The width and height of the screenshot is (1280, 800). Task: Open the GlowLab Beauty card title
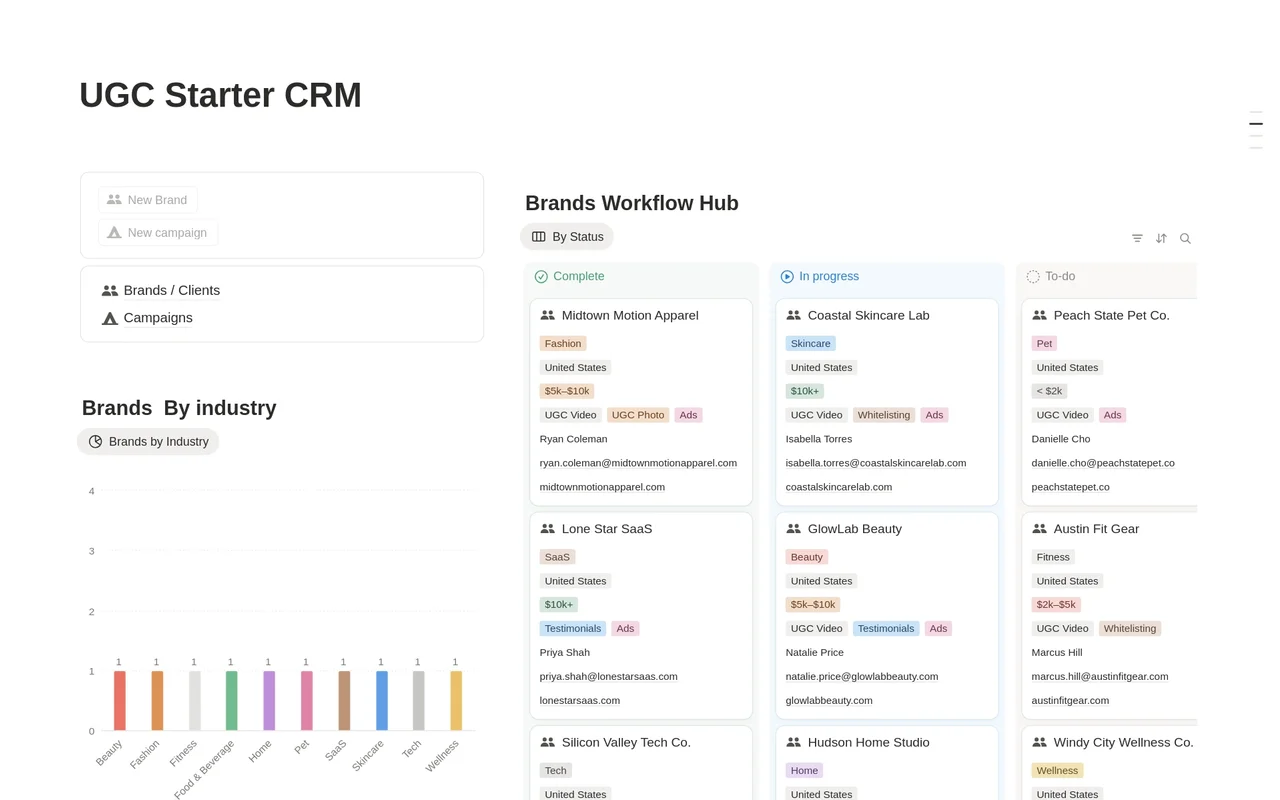(855, 529)
